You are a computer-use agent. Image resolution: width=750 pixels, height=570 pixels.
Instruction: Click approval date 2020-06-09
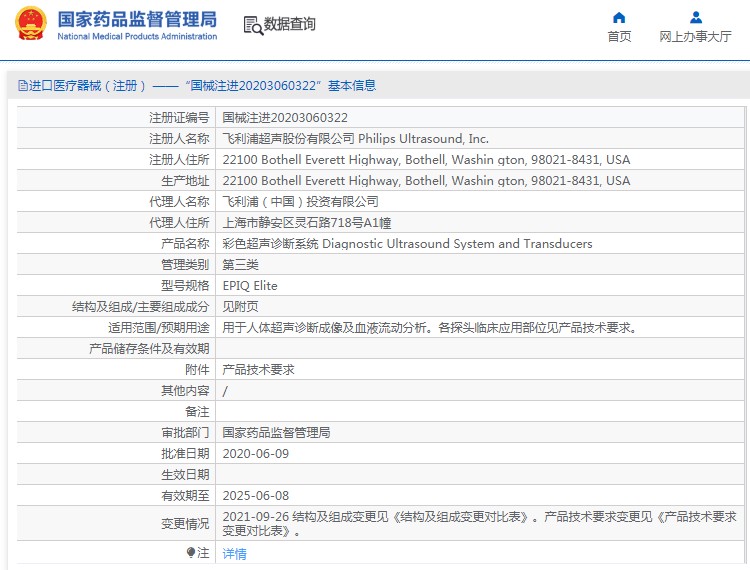tap(255, 454)
